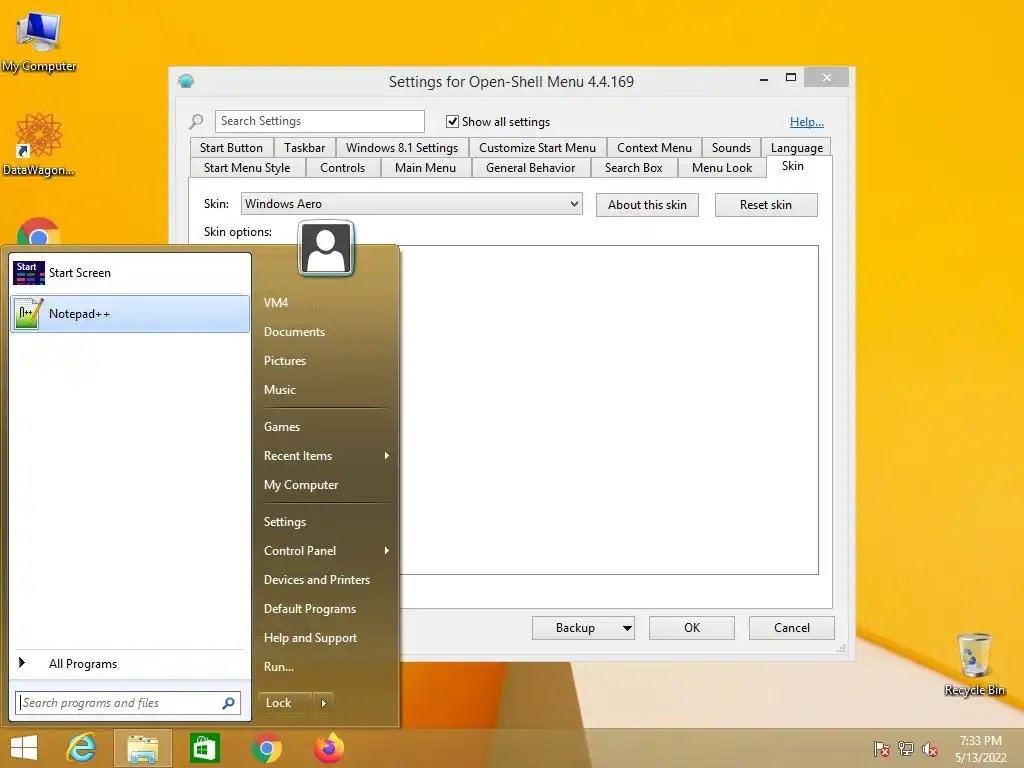Screen dimensions: 1024x768
Task: Click Cancel in the settings dialog
Action: pos(792,628)
